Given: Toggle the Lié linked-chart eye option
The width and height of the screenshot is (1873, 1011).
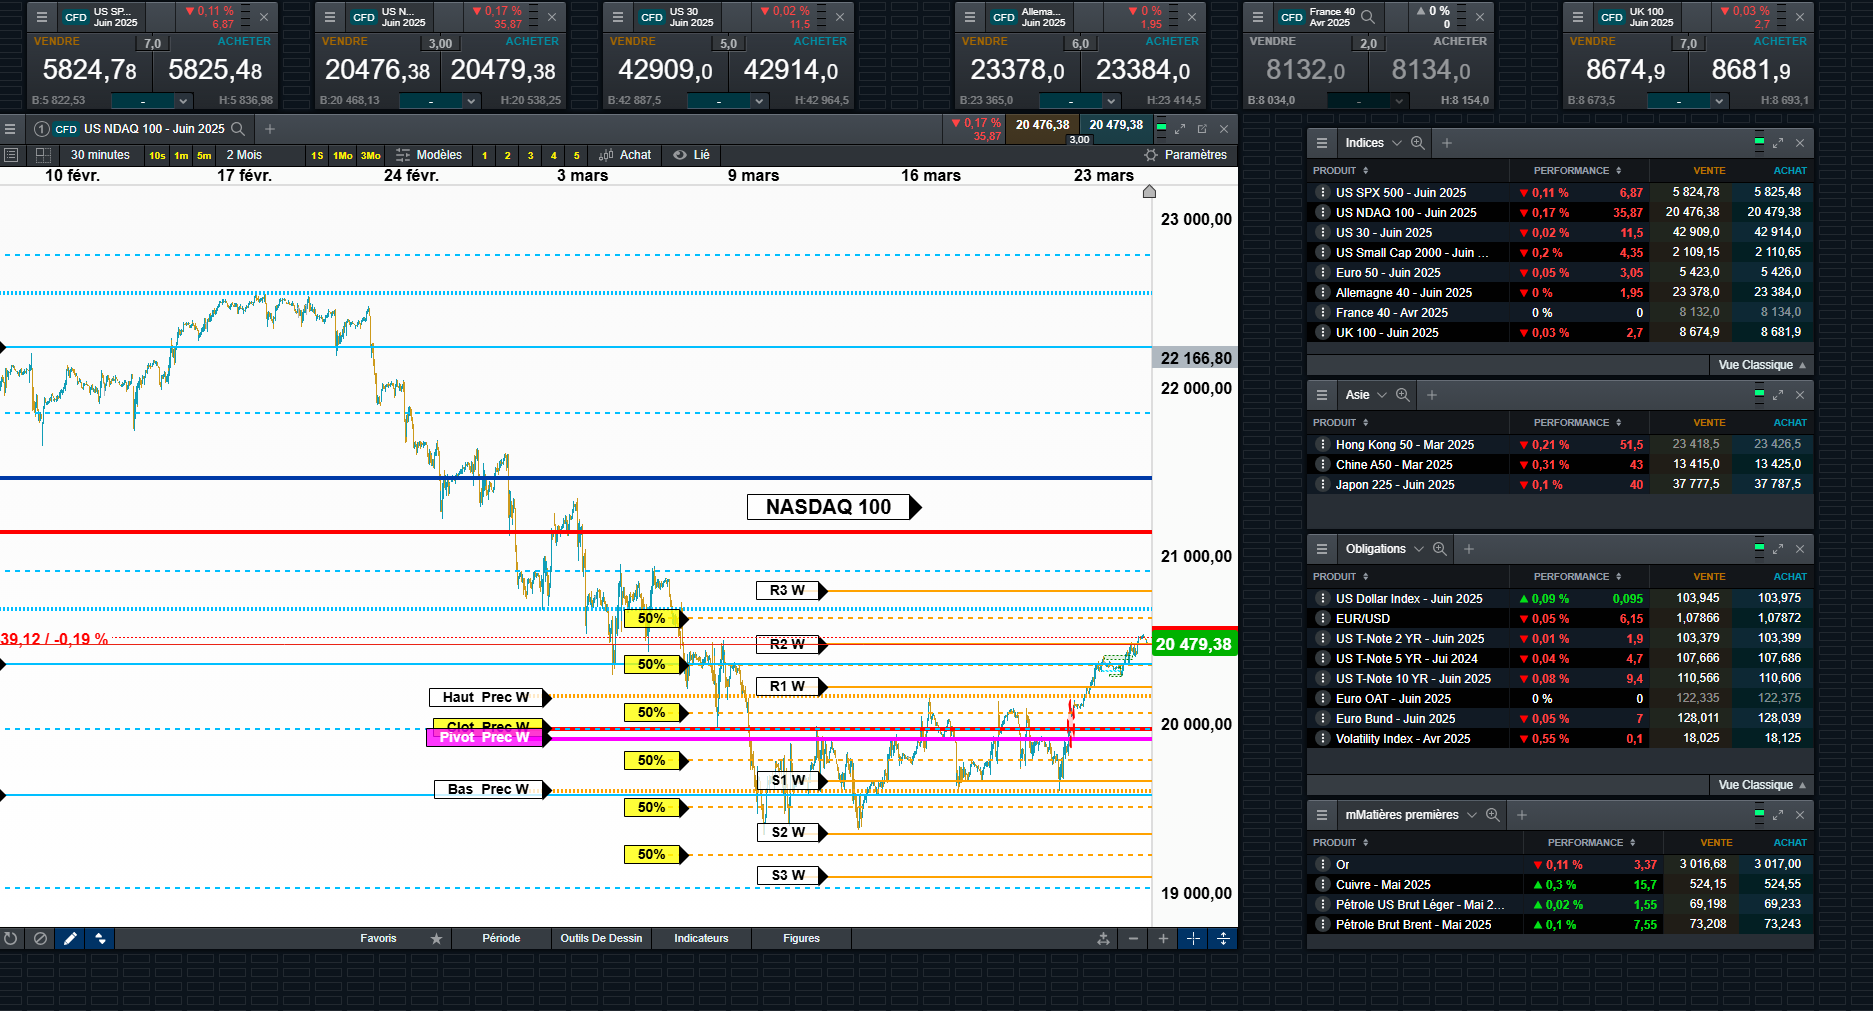Looking at the screenshot, I should tap(691, 155).
